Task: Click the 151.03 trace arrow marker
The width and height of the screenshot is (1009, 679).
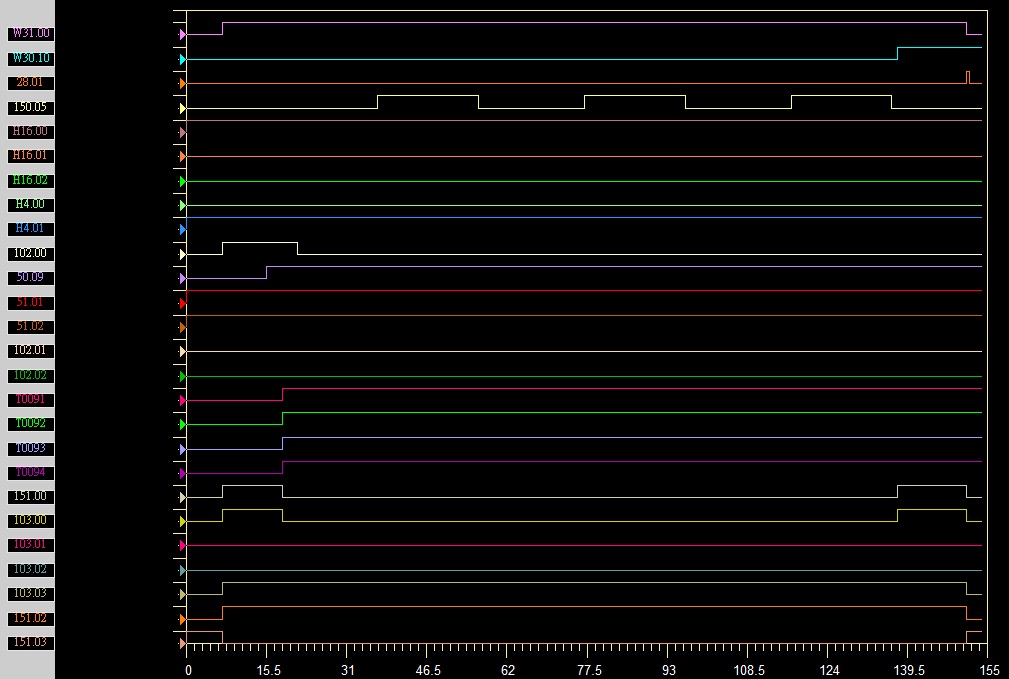Action: [182, 643]
